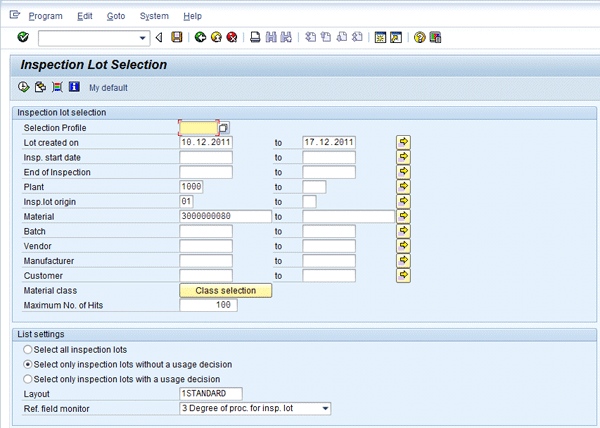Viewport: 600px width, 428px height.
Task: Click the Customer to-value field
Action: (x=329, y=275)
